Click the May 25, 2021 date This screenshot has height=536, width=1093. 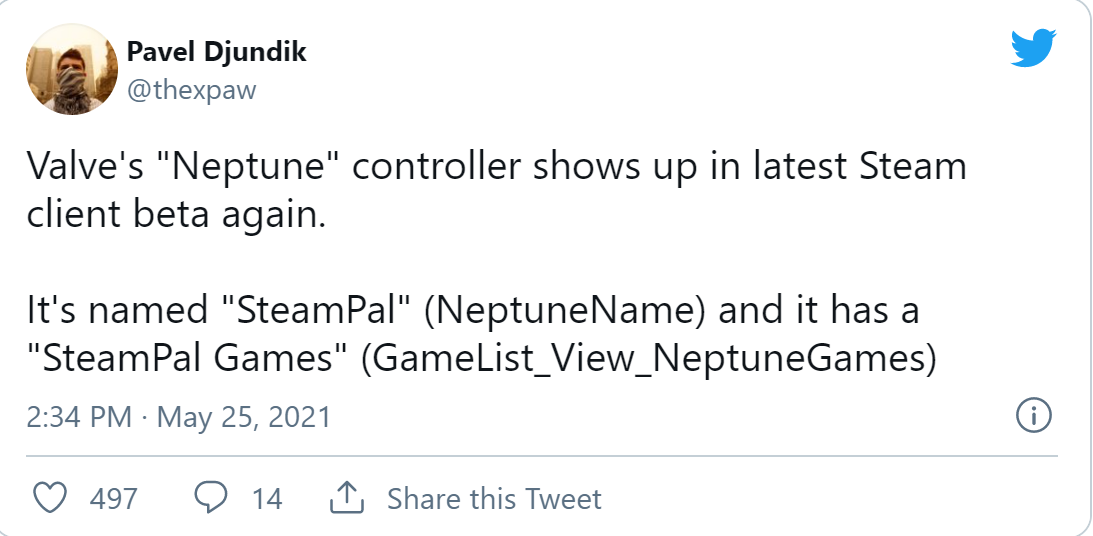[244, 416]
